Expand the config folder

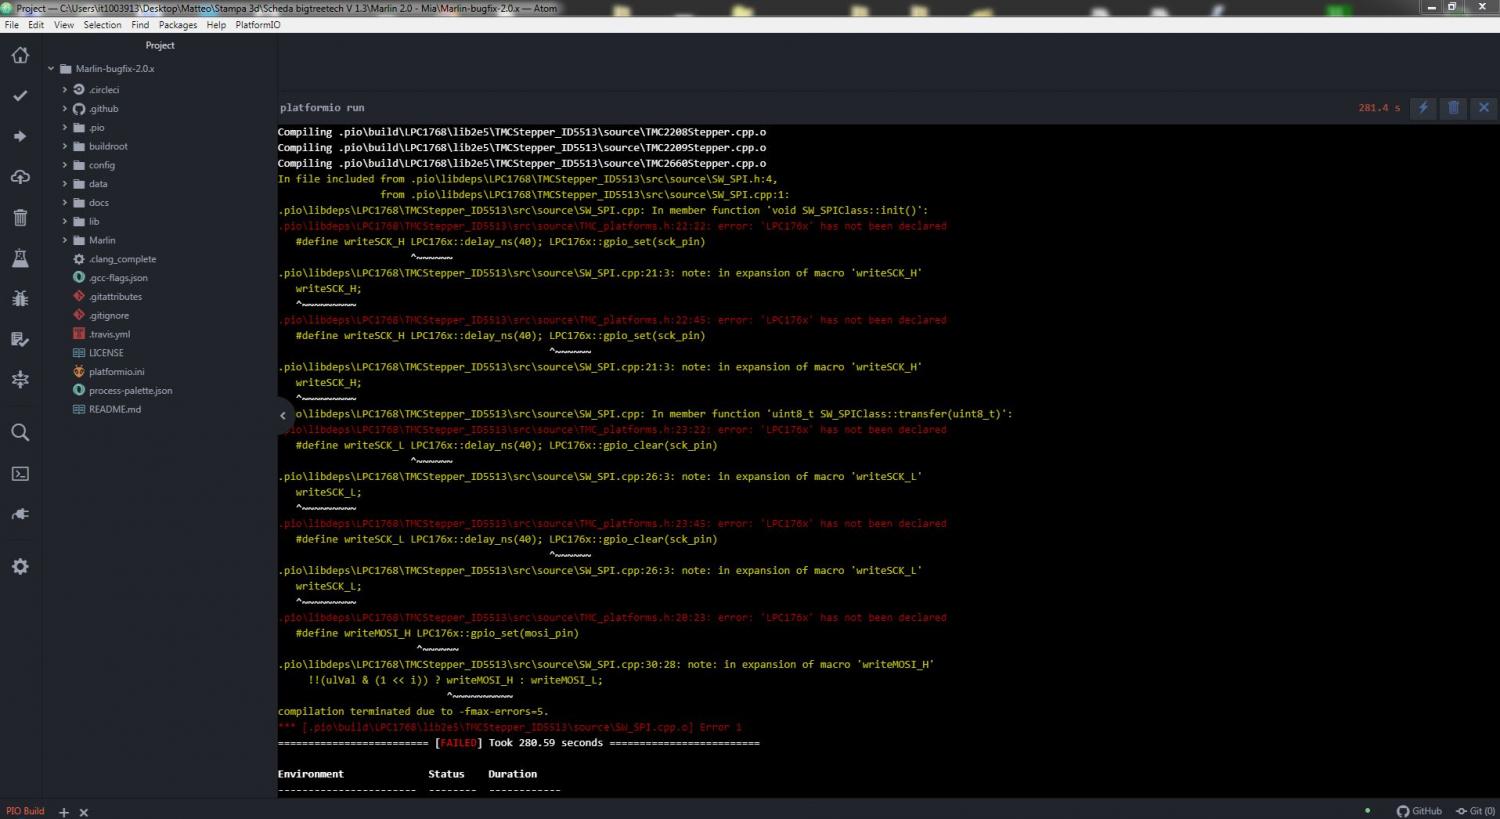point(65,165)
